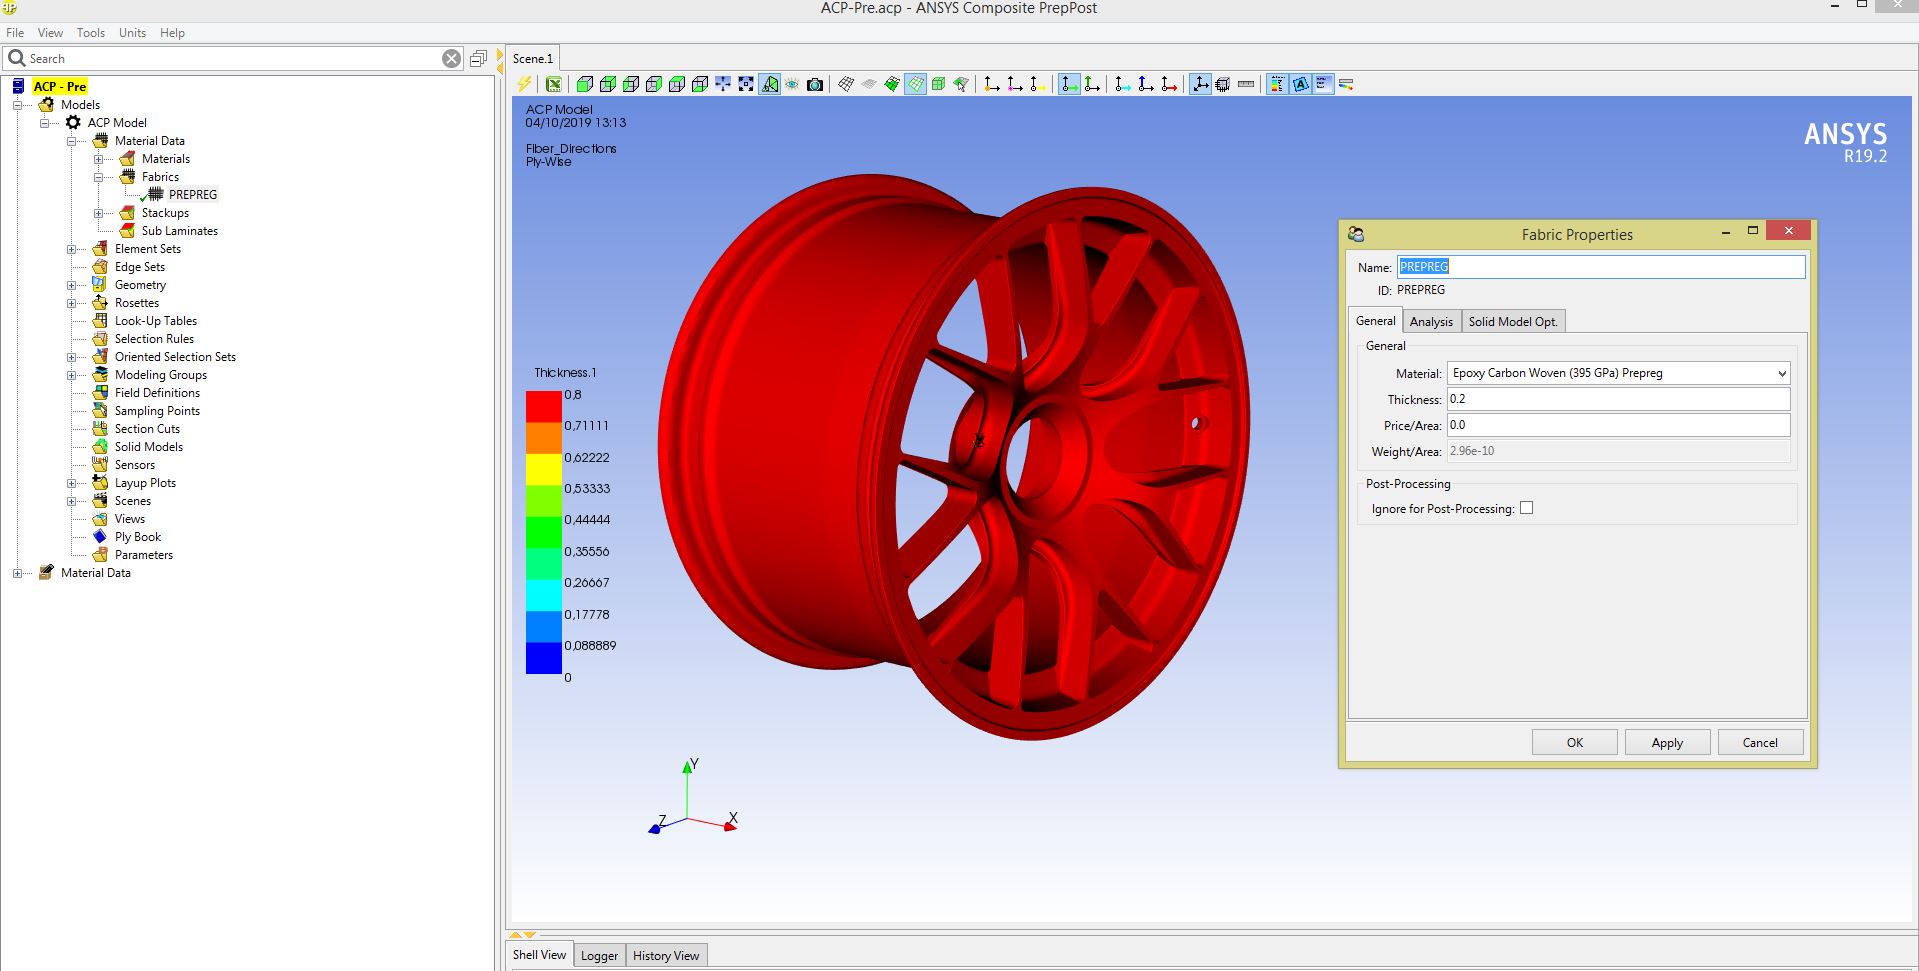Click the green Excel export toolbar icon
Image resolution: width=1919 pixels, height=971 pixels.
[x=554, y=84]
